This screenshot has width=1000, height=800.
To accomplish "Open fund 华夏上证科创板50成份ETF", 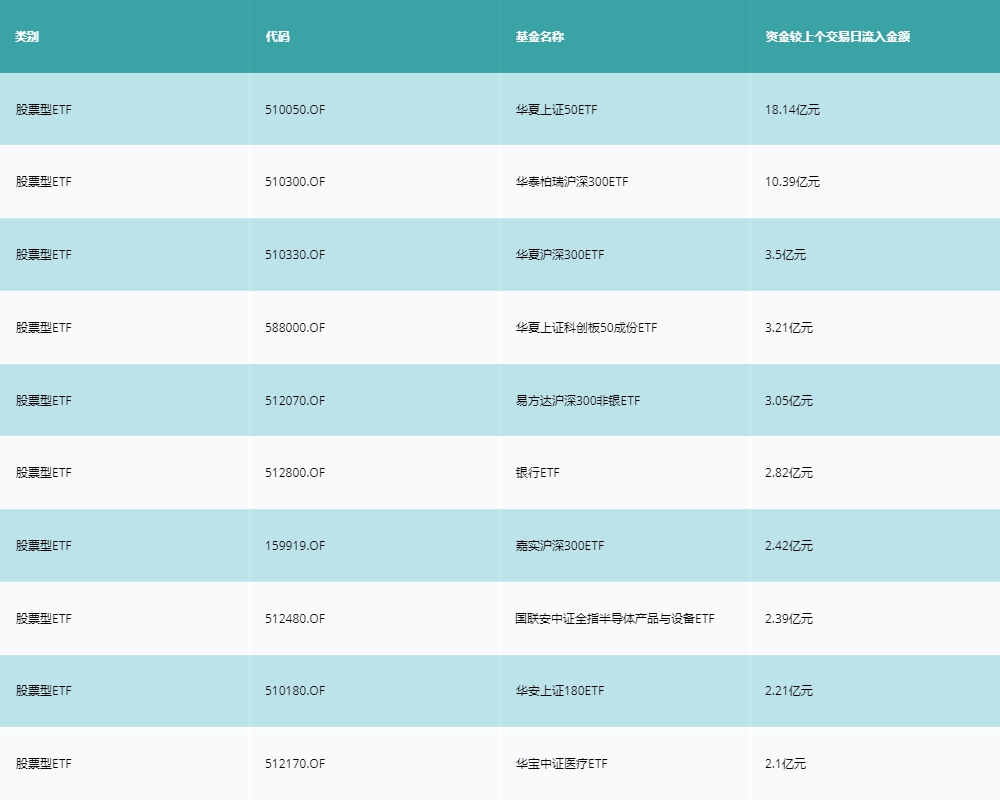I will pos(585,327).
